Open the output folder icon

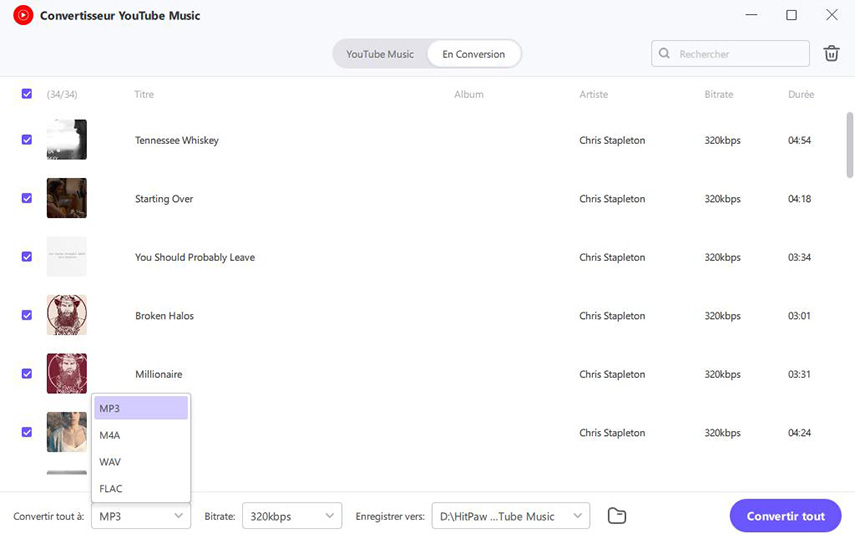coord(617,516)
